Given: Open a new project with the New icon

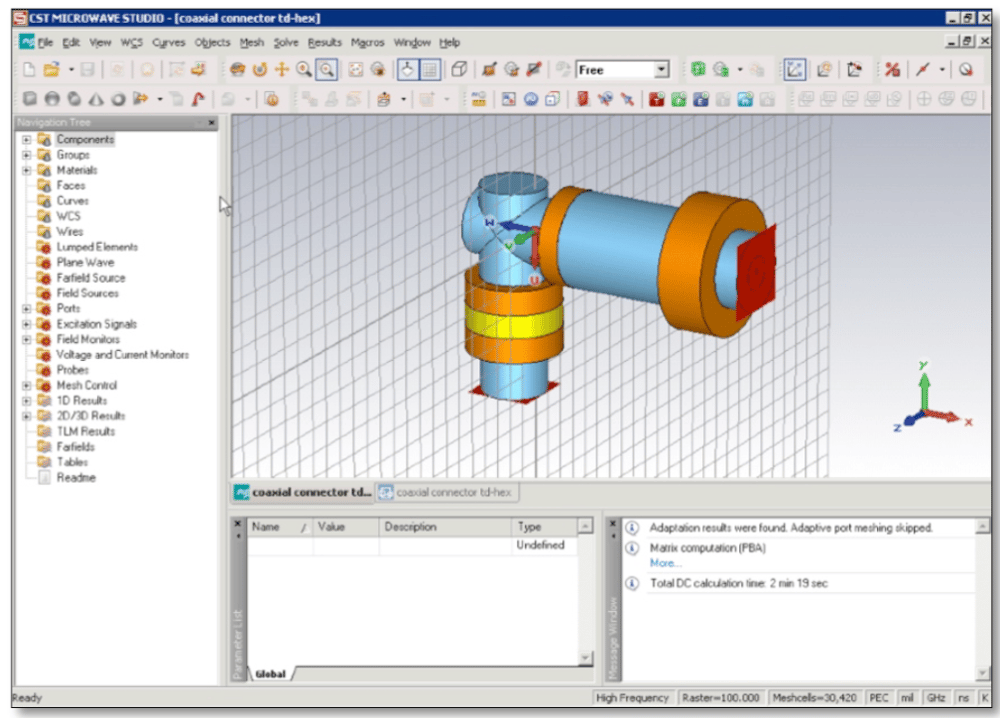Looking at the screenshot, I should (x=29, y=68).
